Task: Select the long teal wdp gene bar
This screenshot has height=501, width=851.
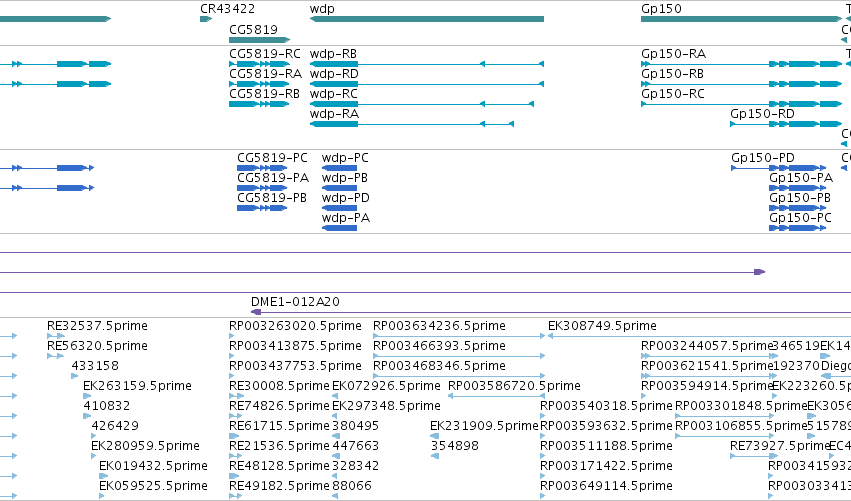Action: click(427, 19)
